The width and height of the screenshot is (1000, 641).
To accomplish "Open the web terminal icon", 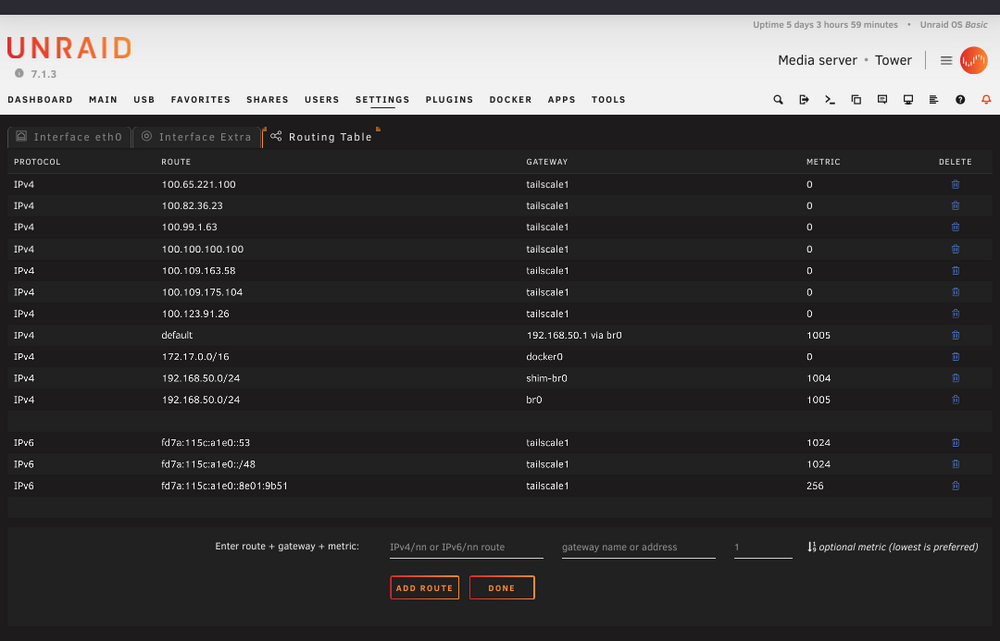I will (x=830, y=99).
